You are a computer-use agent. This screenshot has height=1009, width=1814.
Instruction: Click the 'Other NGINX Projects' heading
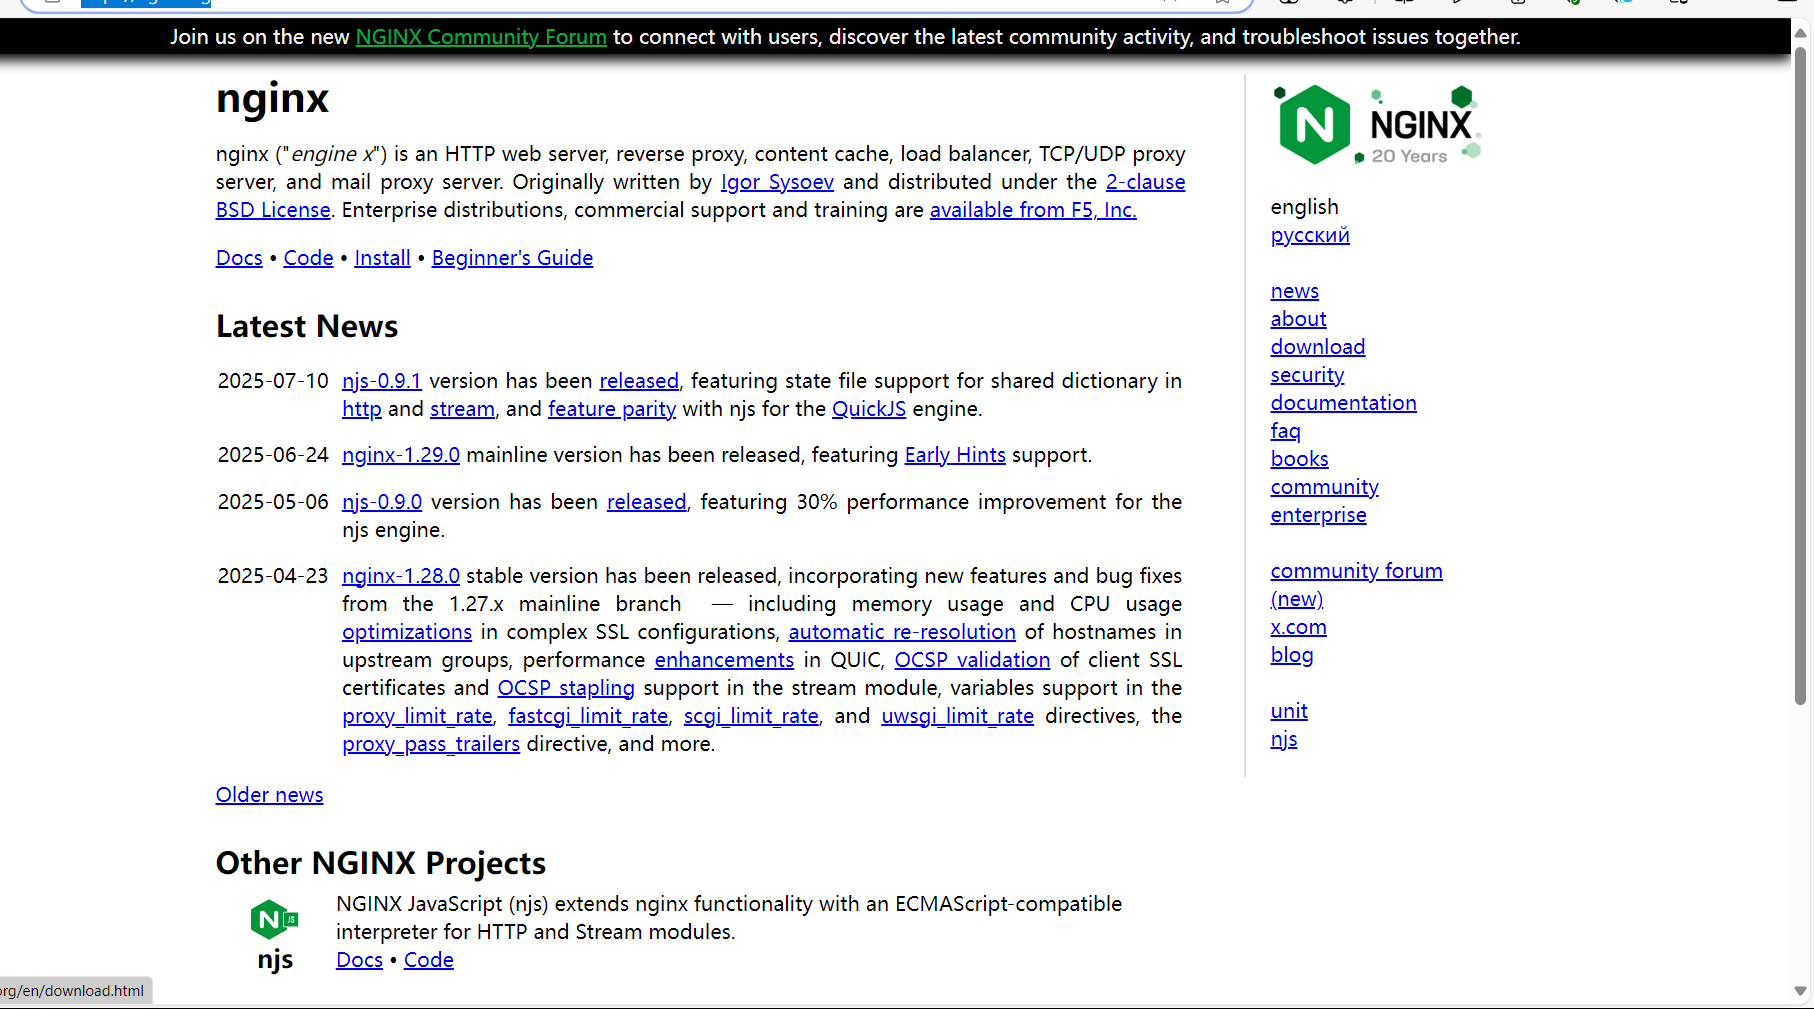click(x=381, y=863)
